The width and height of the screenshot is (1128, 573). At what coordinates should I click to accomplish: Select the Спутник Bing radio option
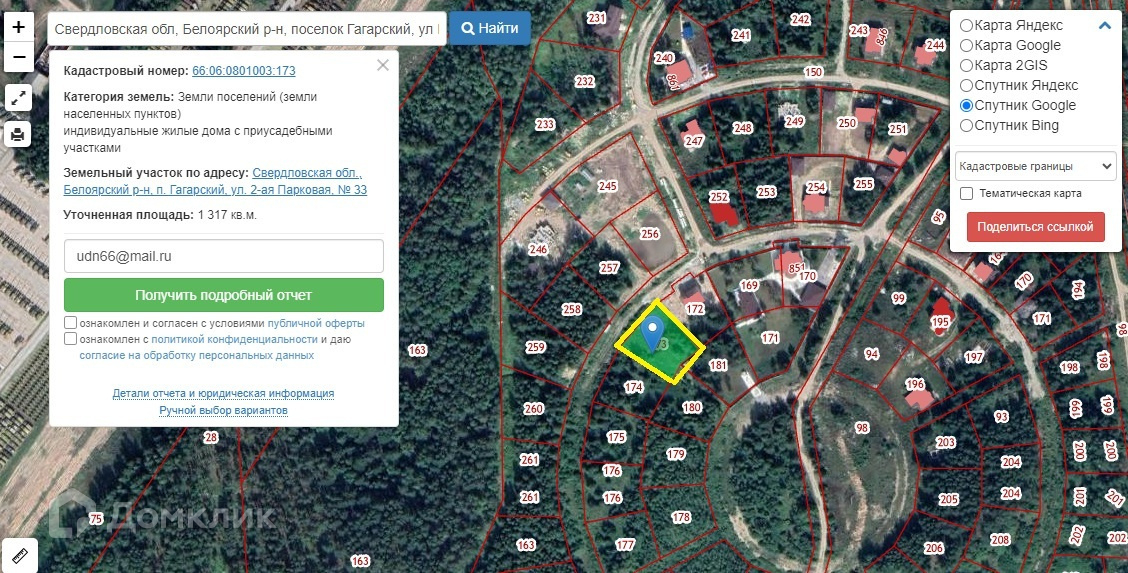(967, 126)
